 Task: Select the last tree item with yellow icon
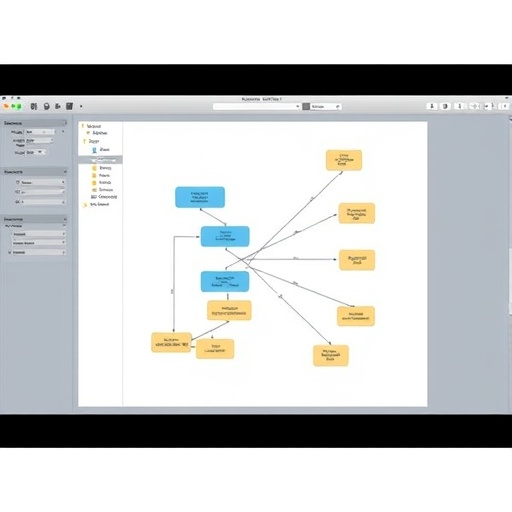point(96,205)
